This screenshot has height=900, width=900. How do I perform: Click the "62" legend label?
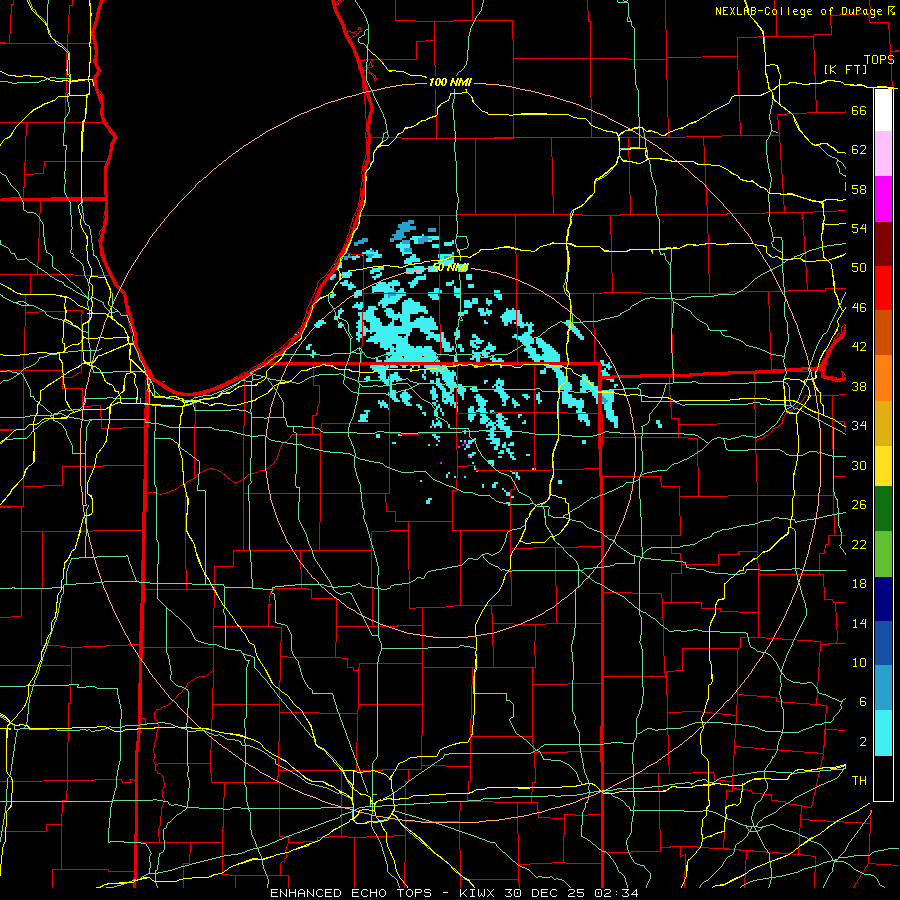point(859,150)
